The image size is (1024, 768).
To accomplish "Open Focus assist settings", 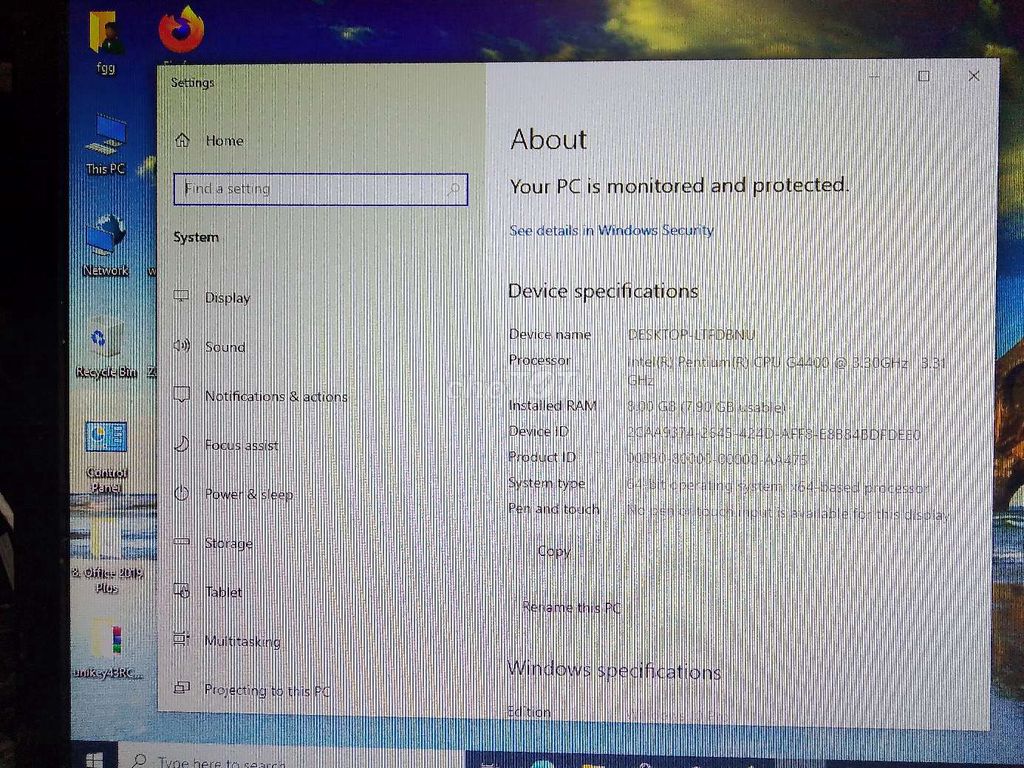I will click(x=241, y=445).
